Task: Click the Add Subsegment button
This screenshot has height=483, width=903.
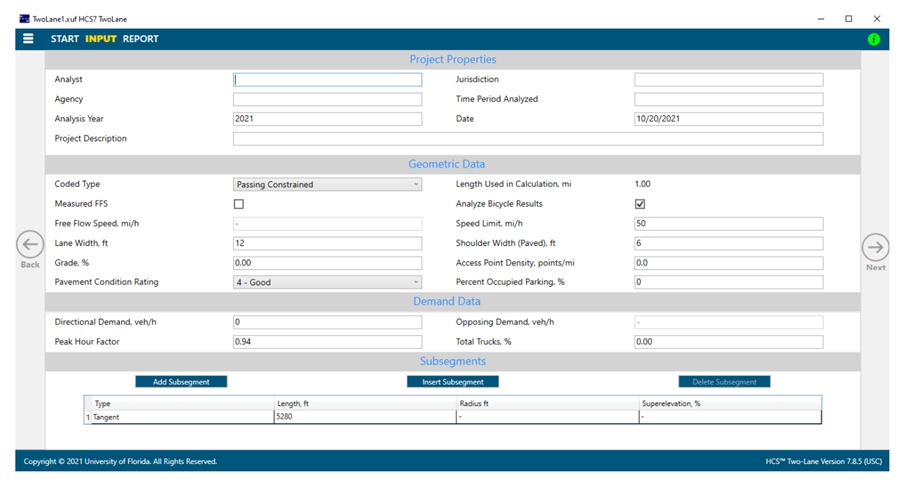Action: click(x=181, y=382)
